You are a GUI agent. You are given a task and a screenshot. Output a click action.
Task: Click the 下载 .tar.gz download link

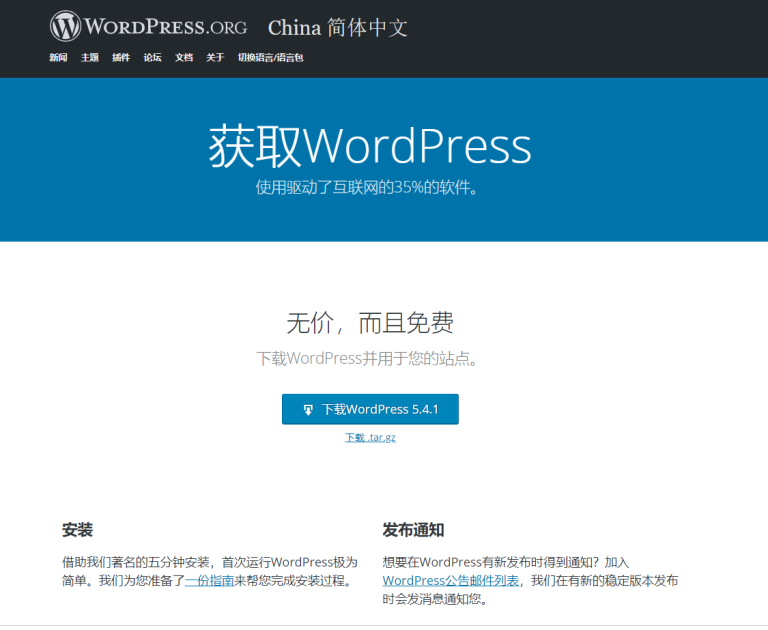pos(370,438)
